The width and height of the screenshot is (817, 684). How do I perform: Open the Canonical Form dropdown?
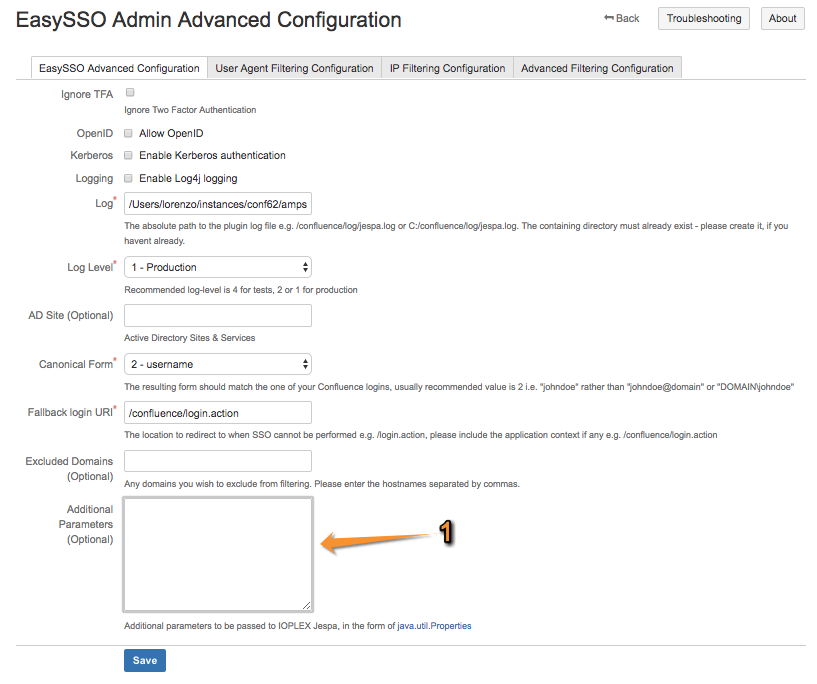(217, 364)
